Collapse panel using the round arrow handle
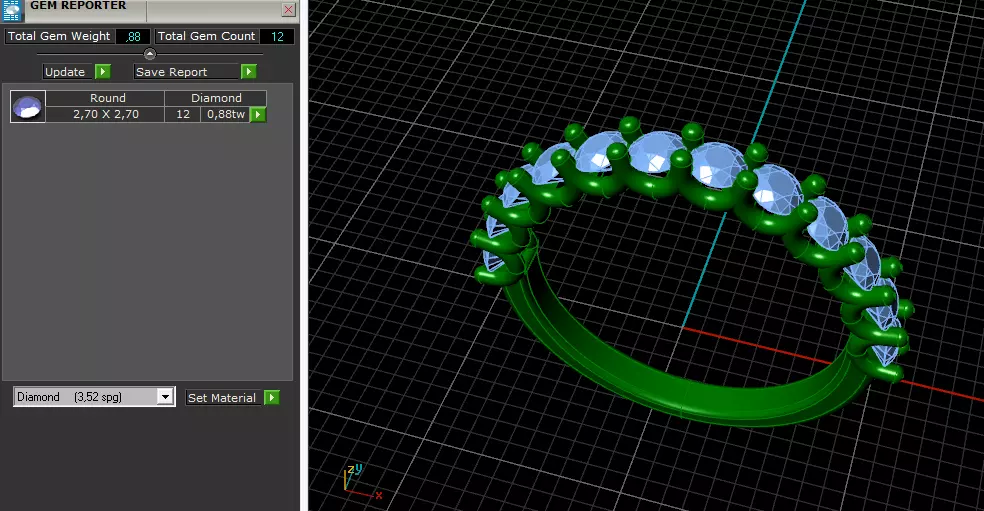The width and height of the screenshot is (984, 511). (x=149, y=54)
